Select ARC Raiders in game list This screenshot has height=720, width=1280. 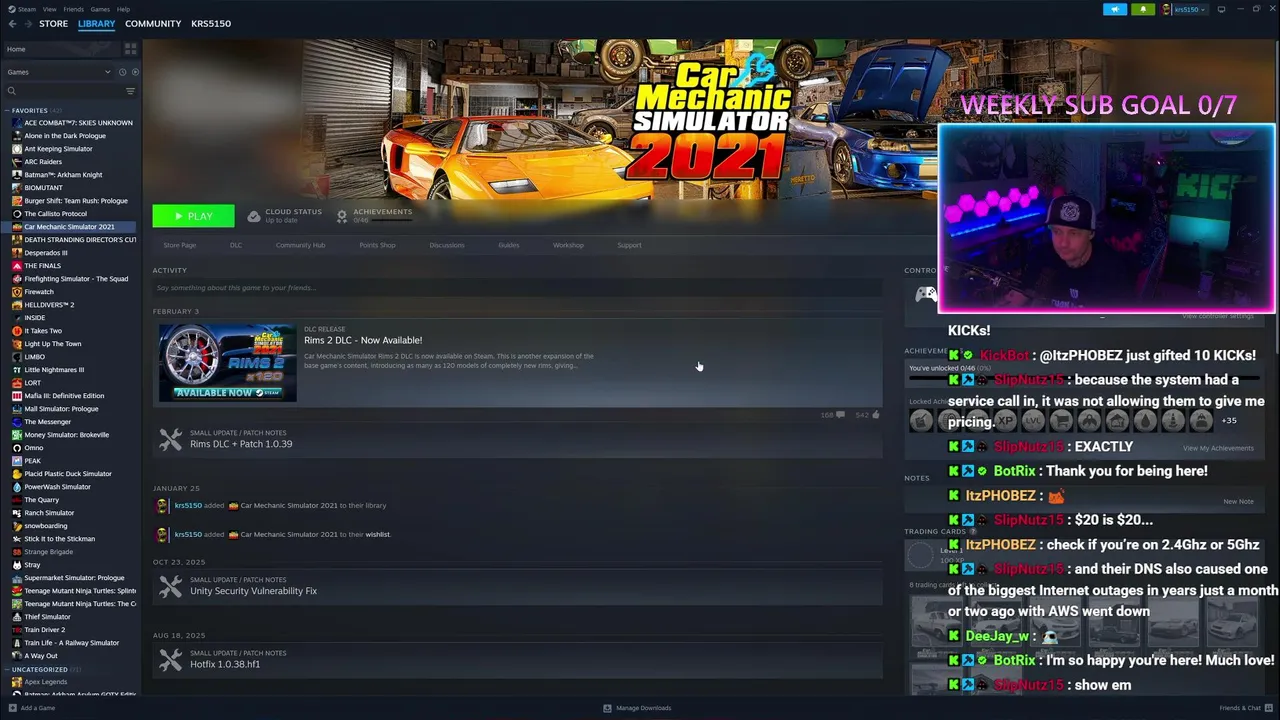[x=43, y=162]
